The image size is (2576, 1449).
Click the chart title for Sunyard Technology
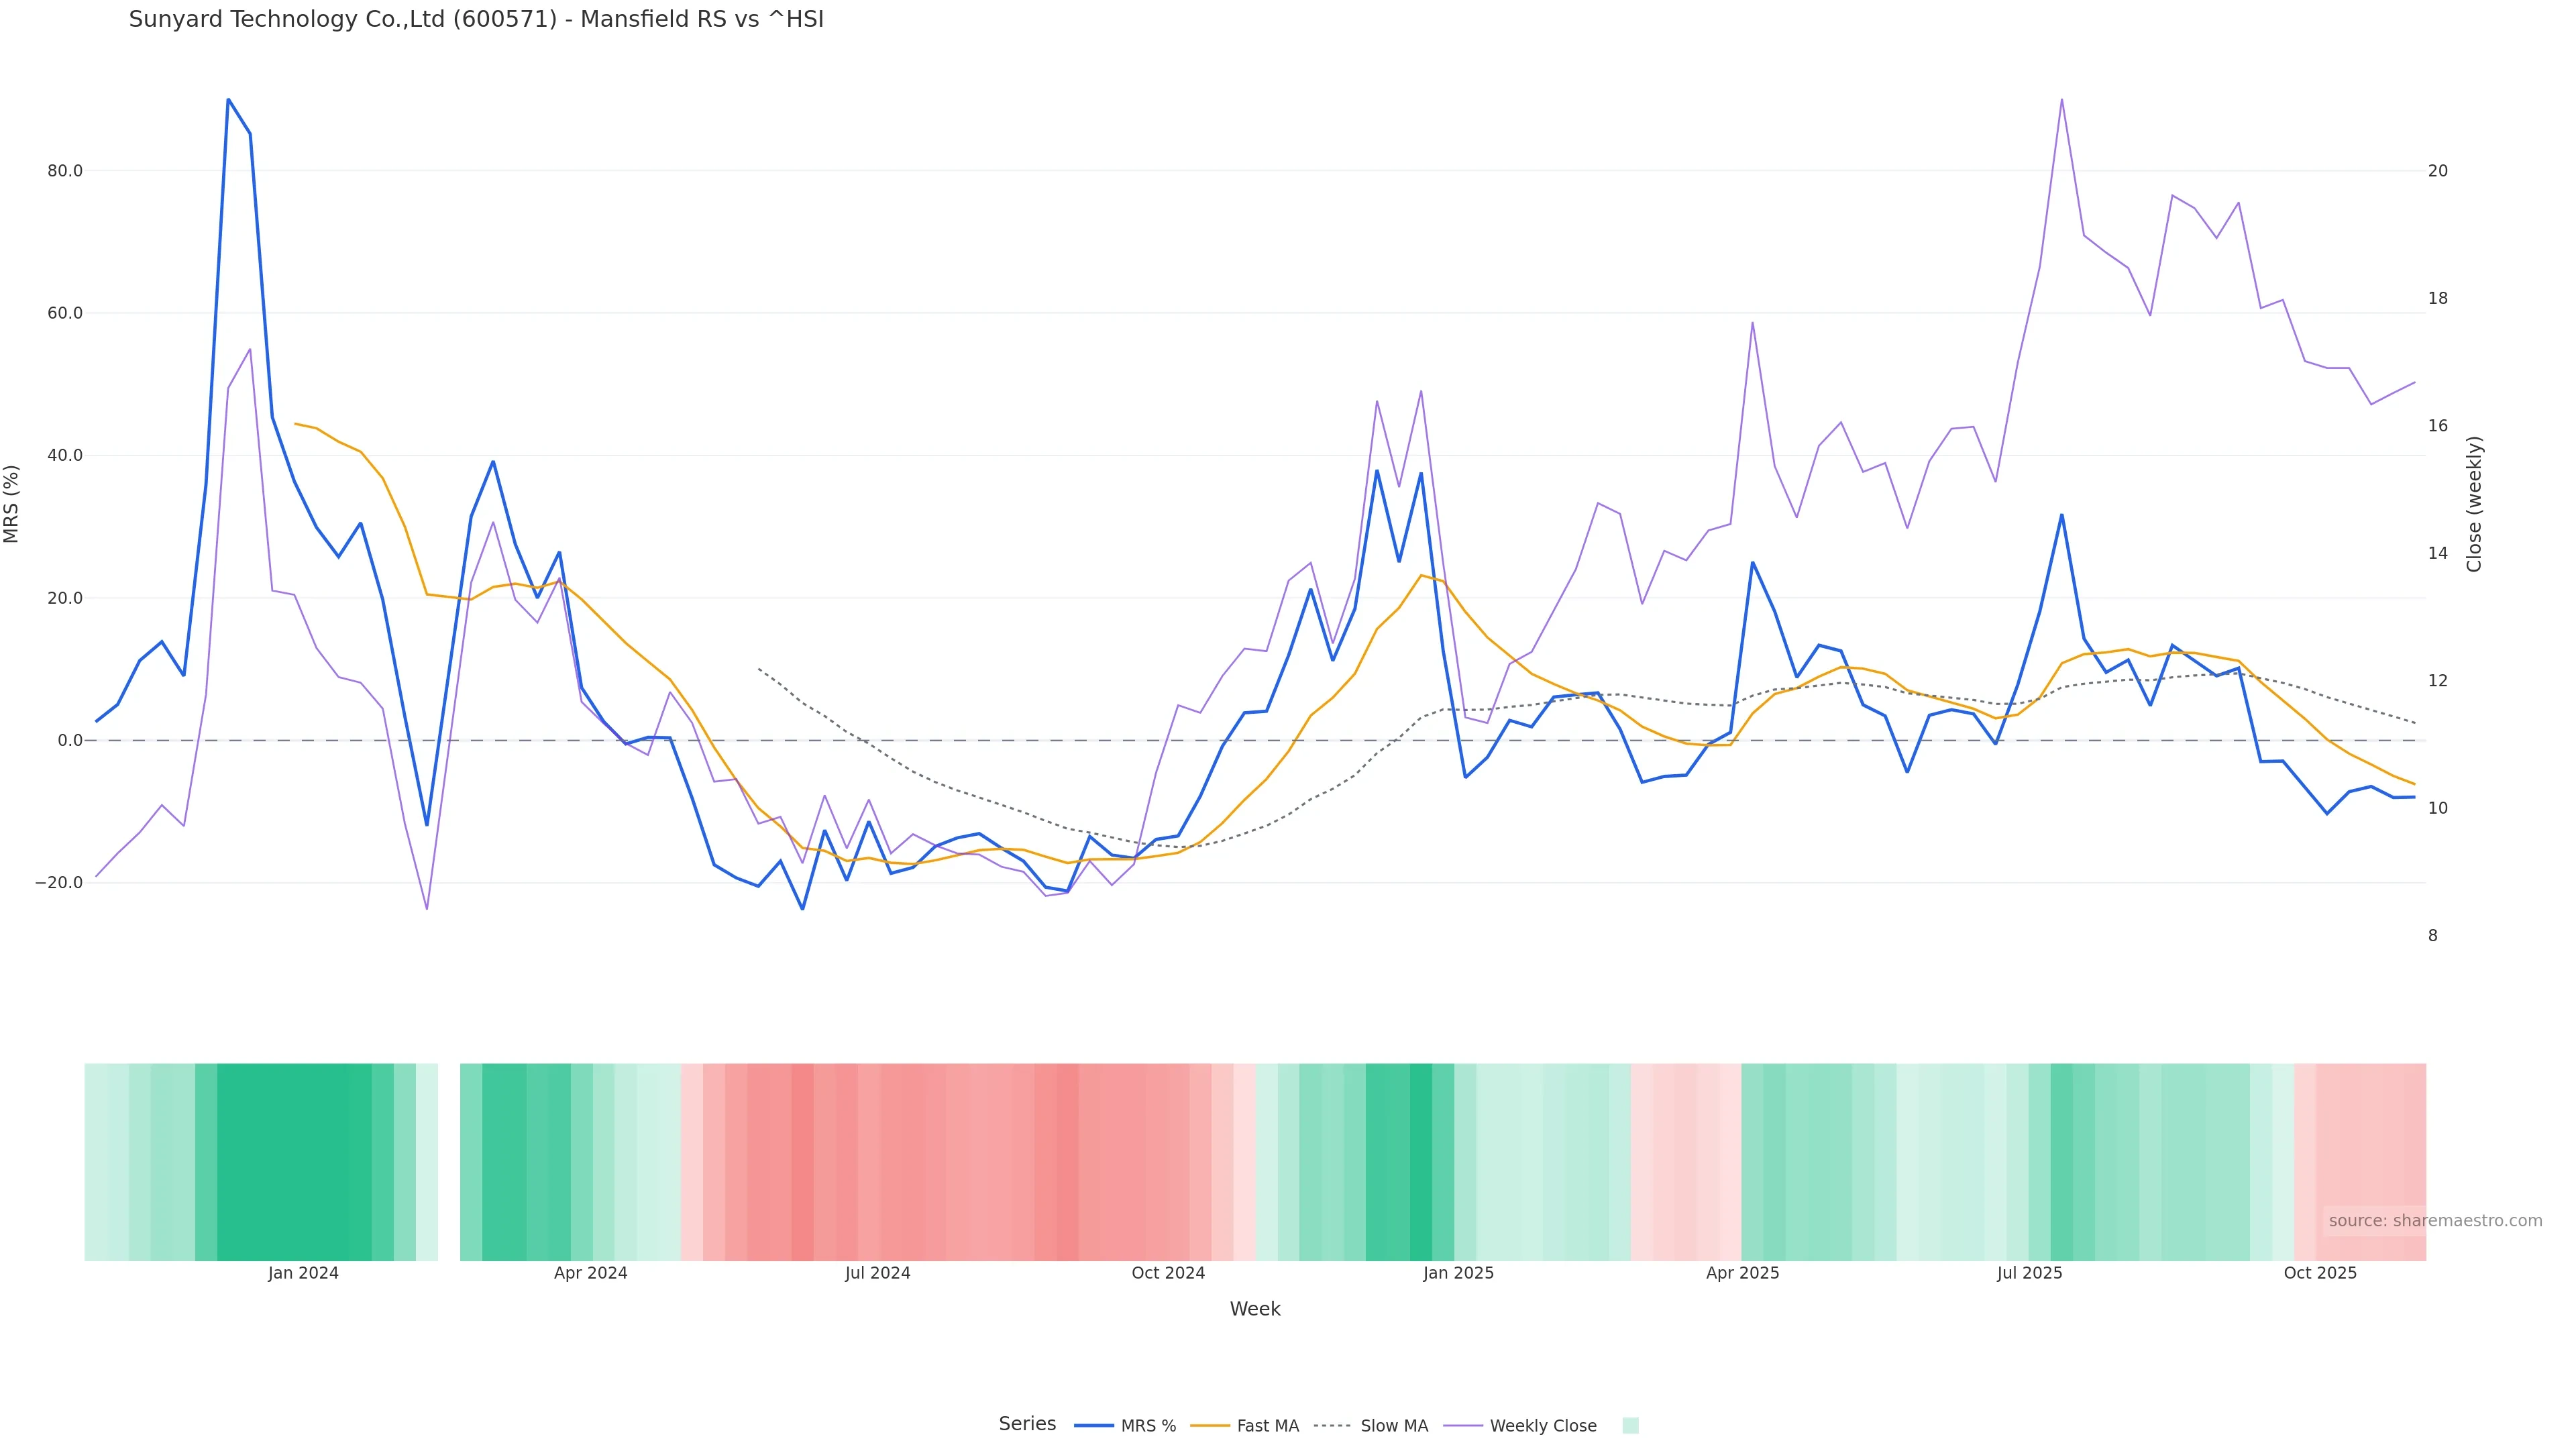(476, 19)
